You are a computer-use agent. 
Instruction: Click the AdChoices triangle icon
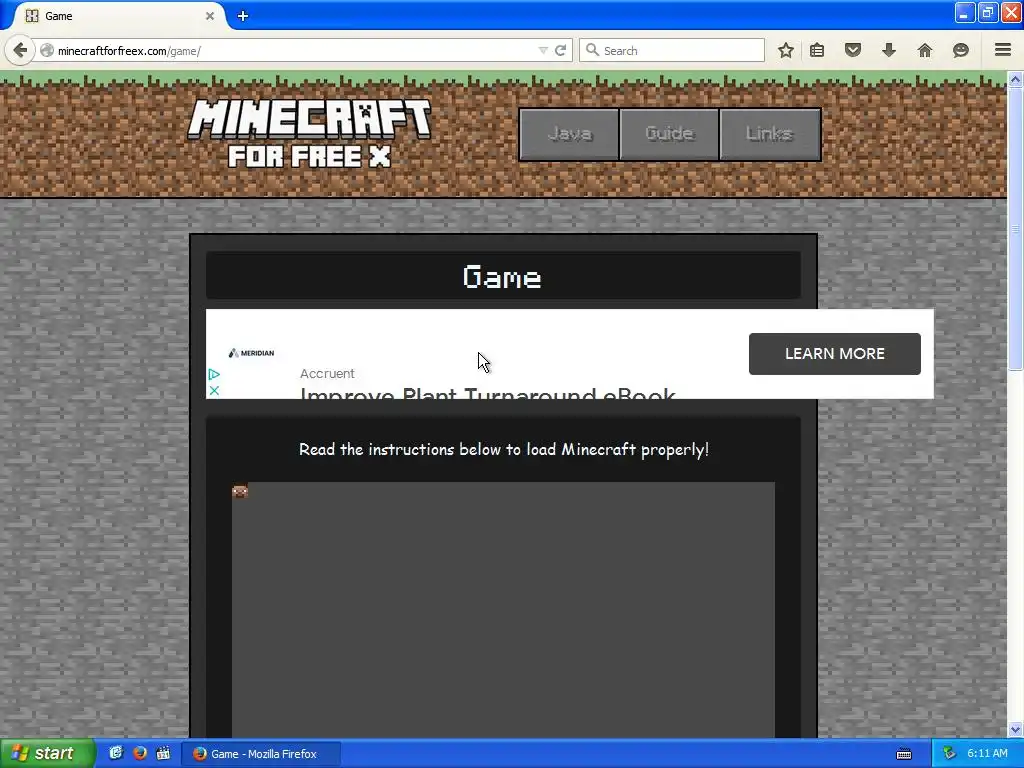[214, 374]
